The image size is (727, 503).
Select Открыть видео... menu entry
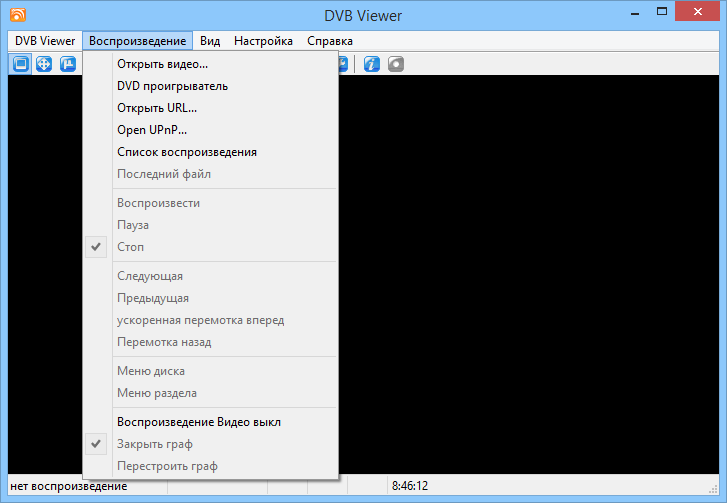tap(210, 64)
